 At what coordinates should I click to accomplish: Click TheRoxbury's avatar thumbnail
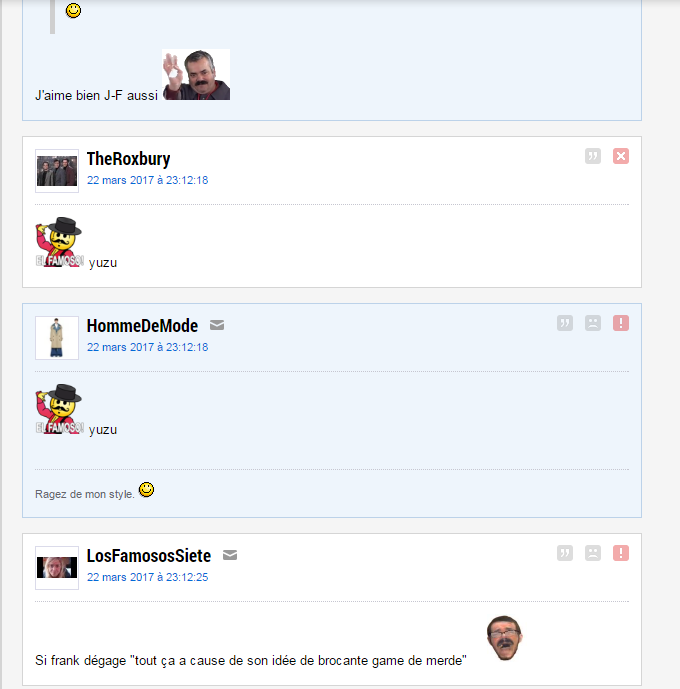coord(57,171)
